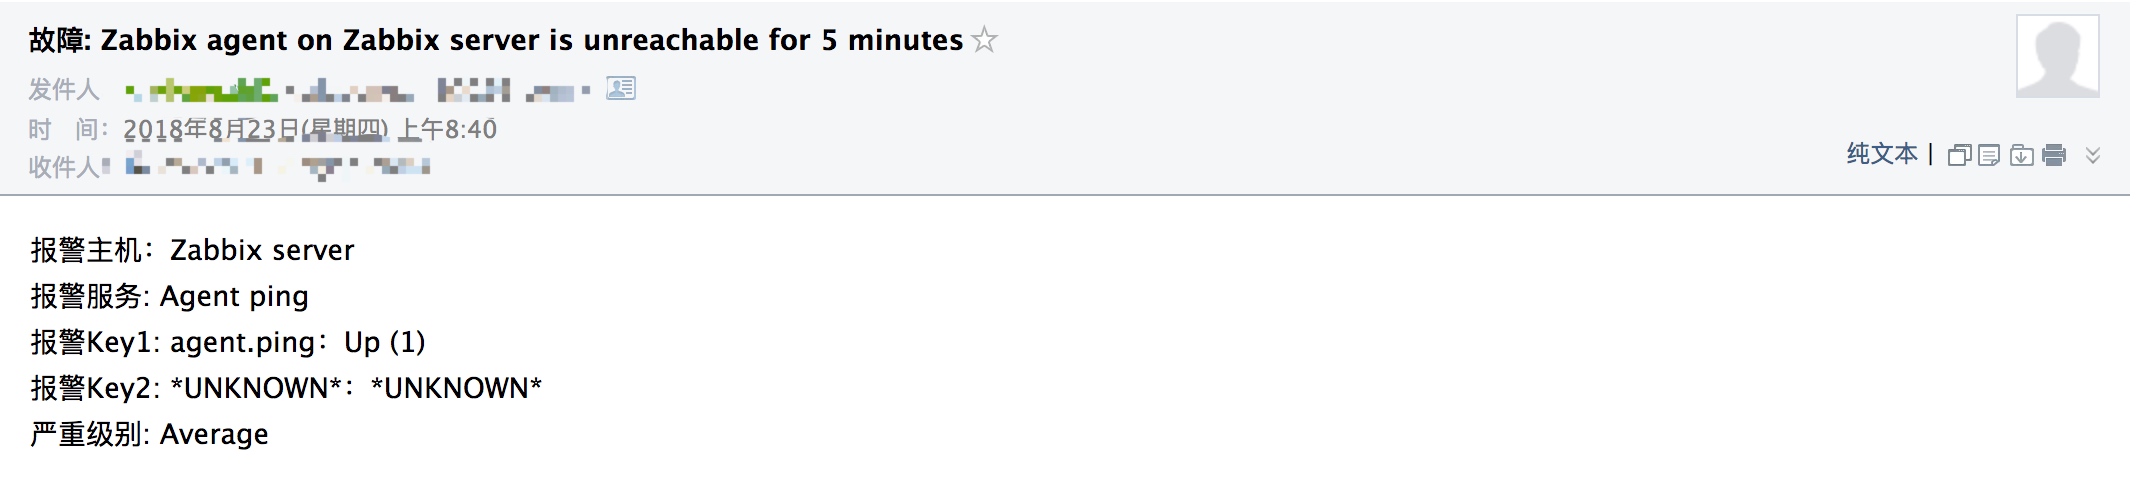
Task: Star this Zabbix alert email
Action: [985, 40]
